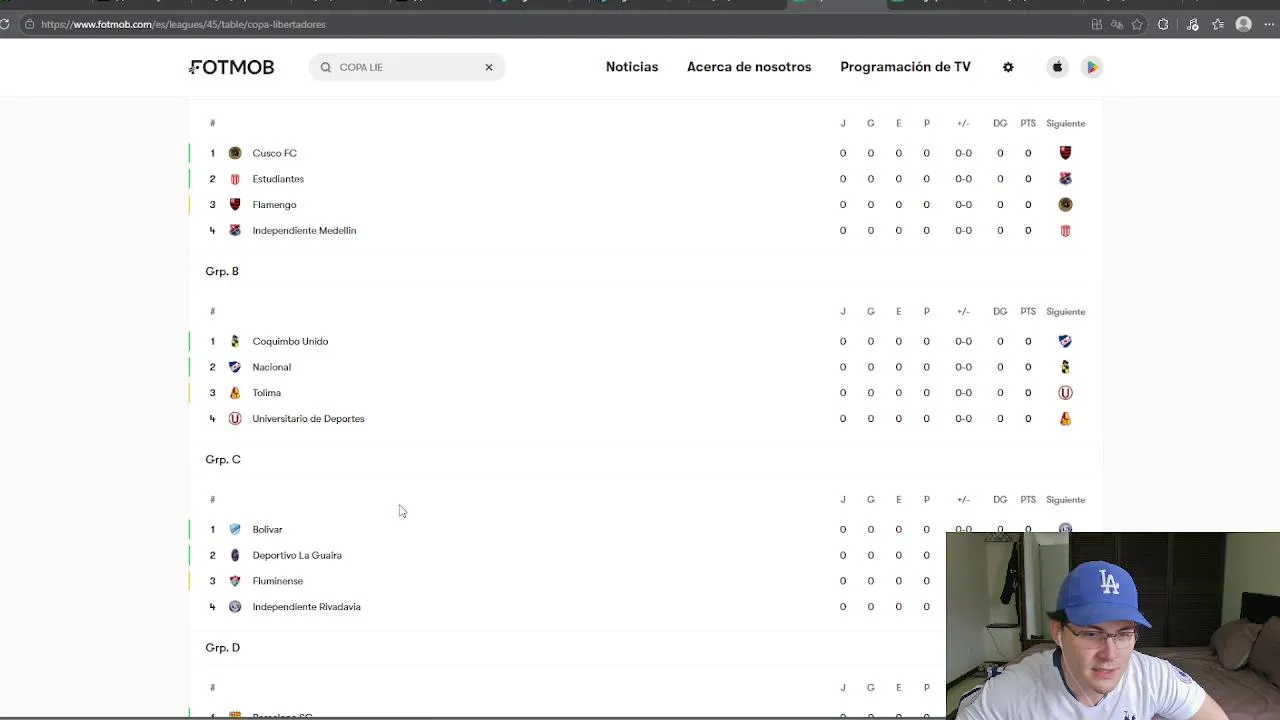This screenshot has width=1280, height=720.
Task: Open next opponent crest in Tolima row
Action: pyautogui.click(x=1065, y=393)
